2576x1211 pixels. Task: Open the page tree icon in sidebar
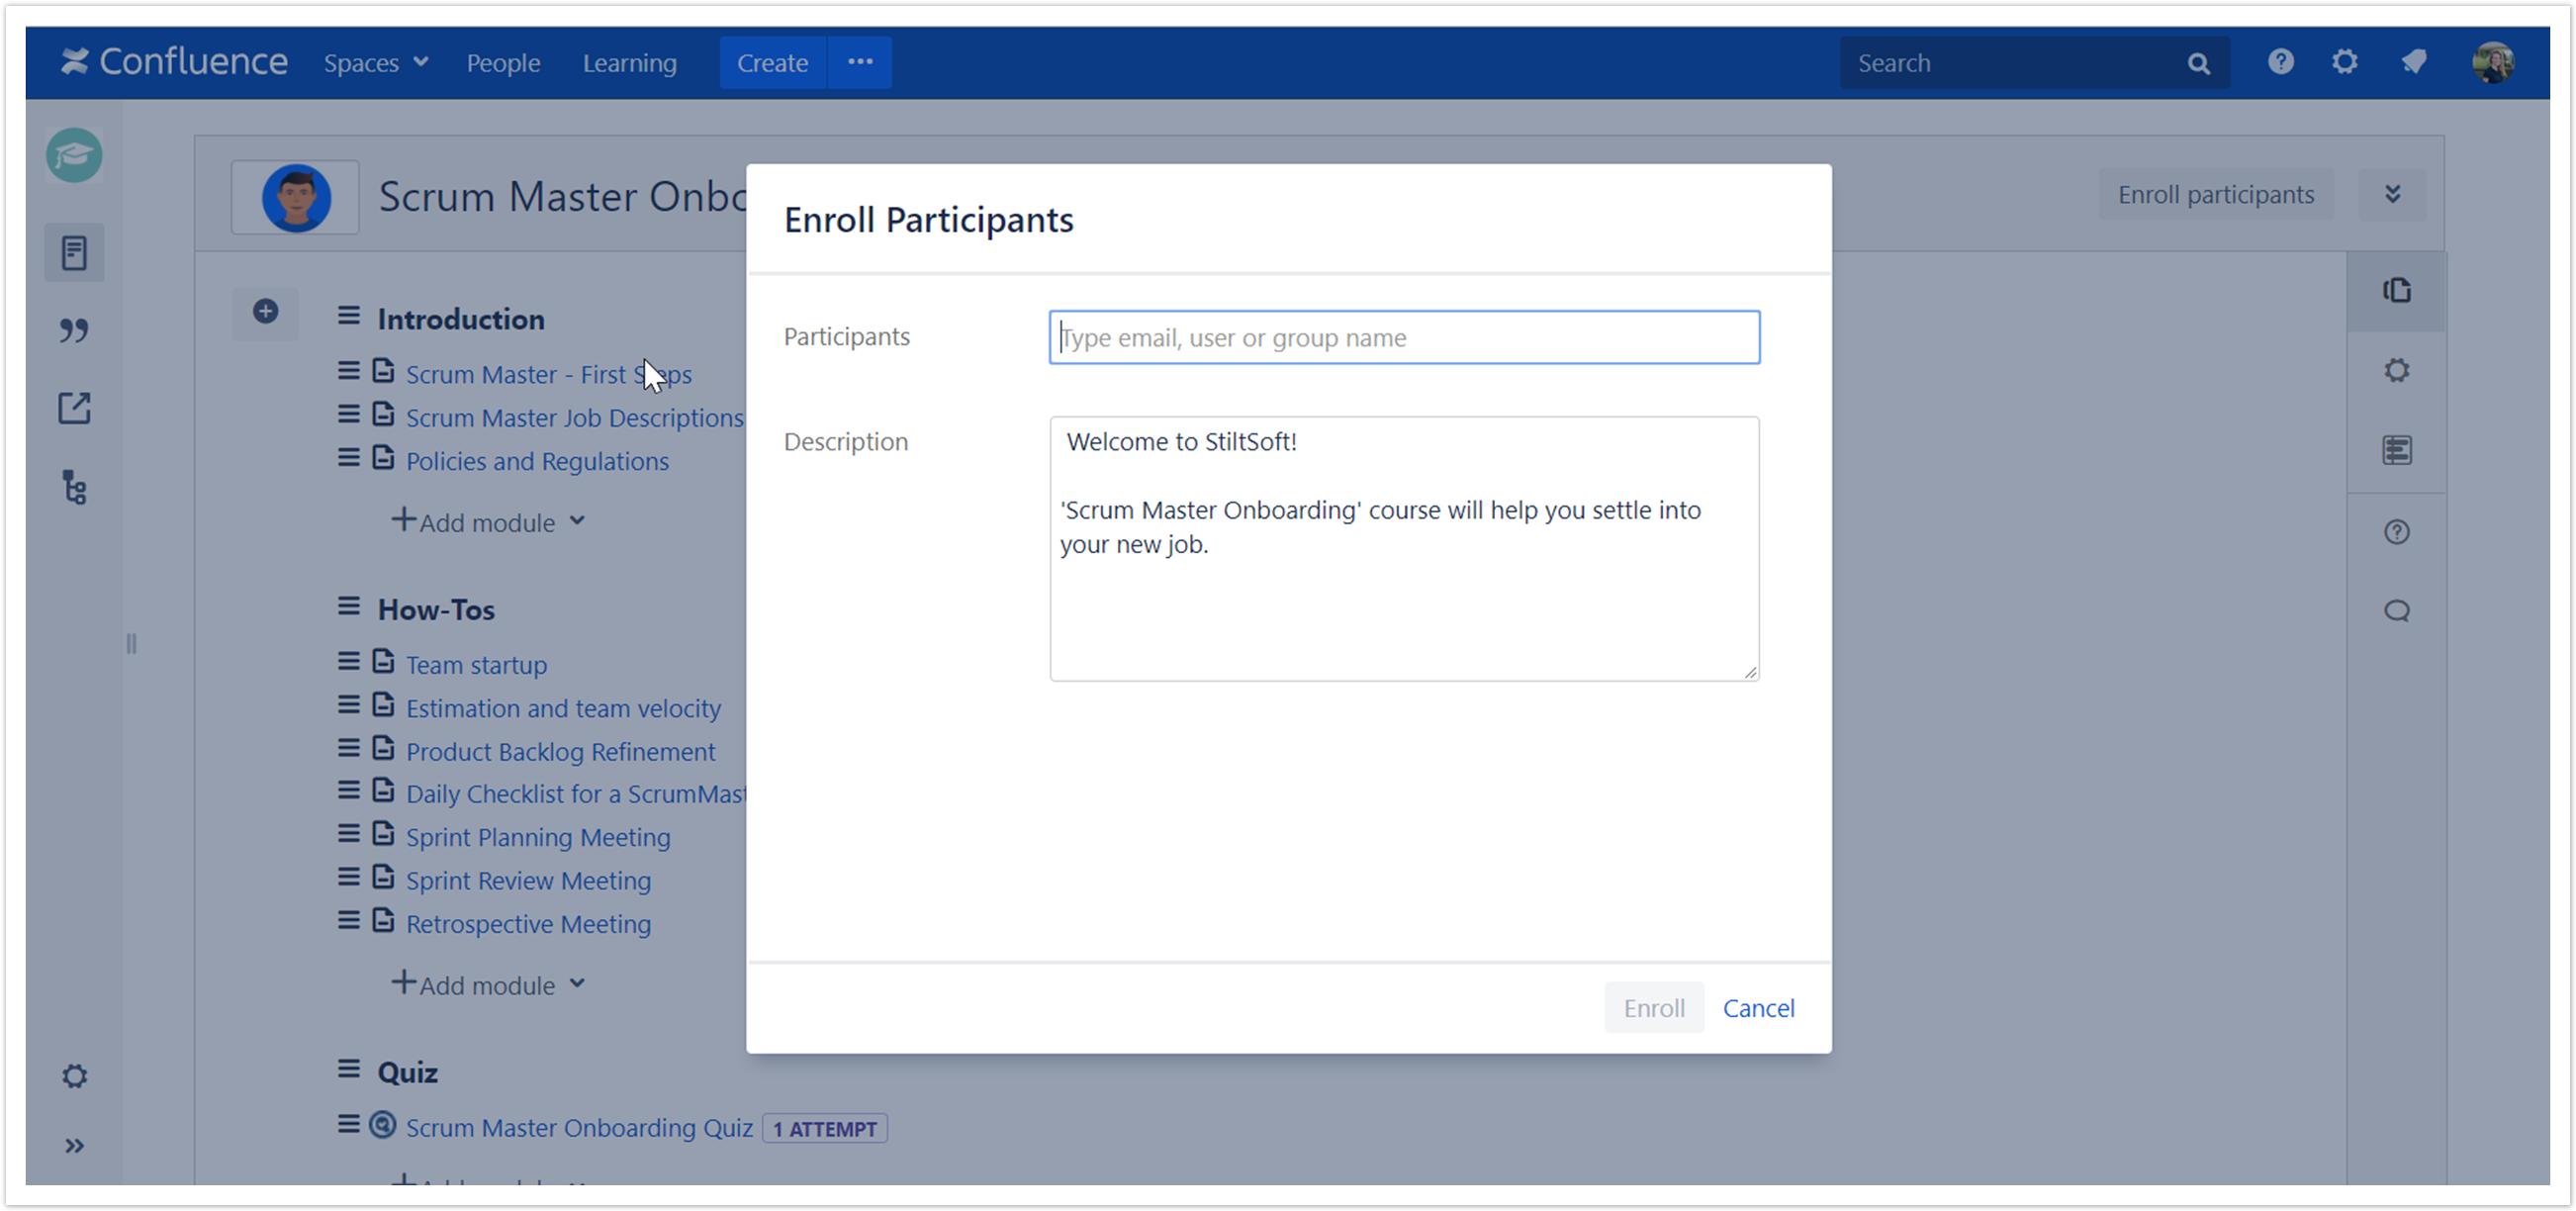pos(74,487)
